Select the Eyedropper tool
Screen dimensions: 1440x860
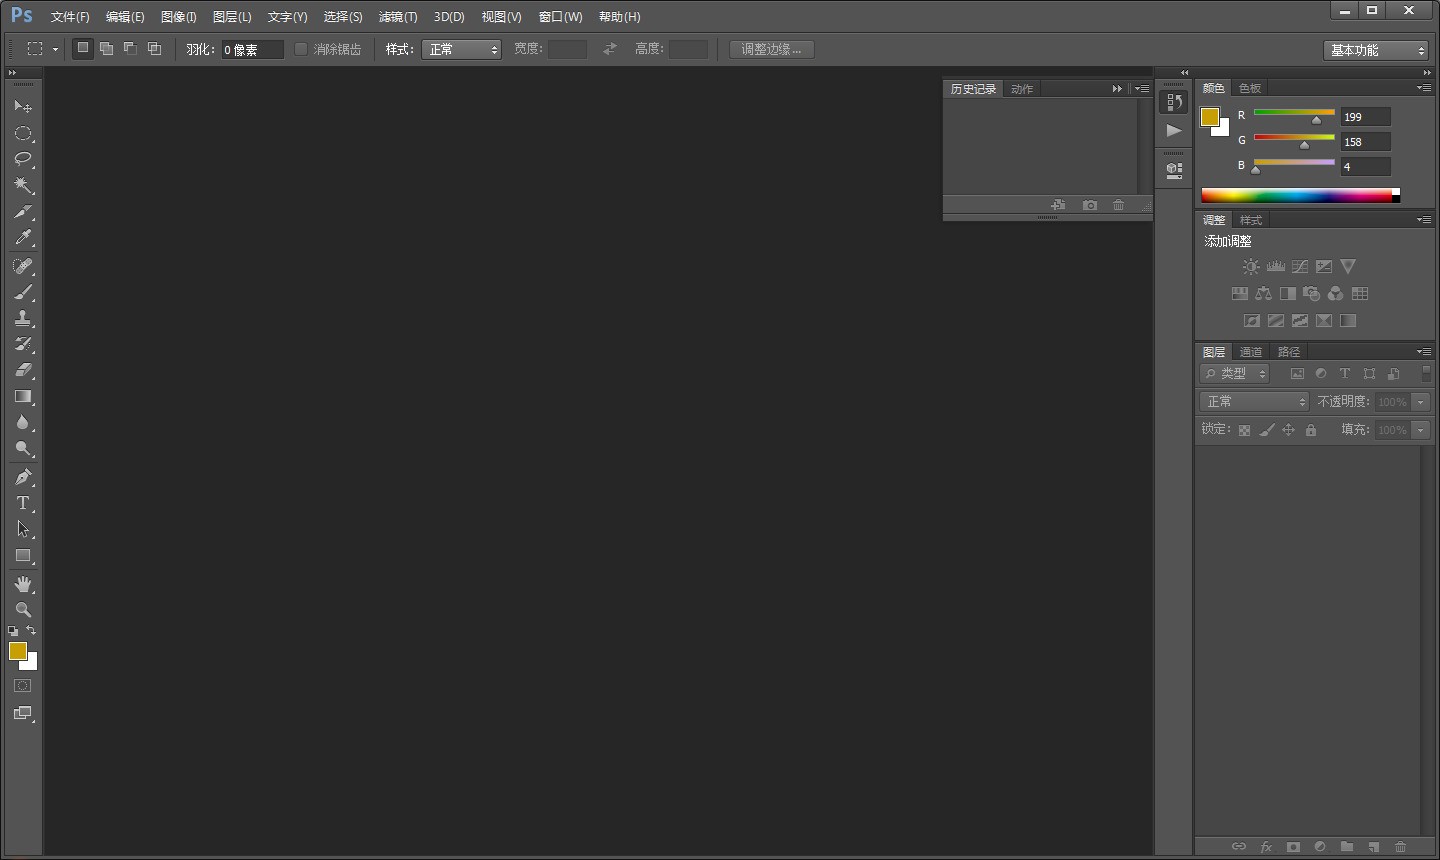(22, 237)
